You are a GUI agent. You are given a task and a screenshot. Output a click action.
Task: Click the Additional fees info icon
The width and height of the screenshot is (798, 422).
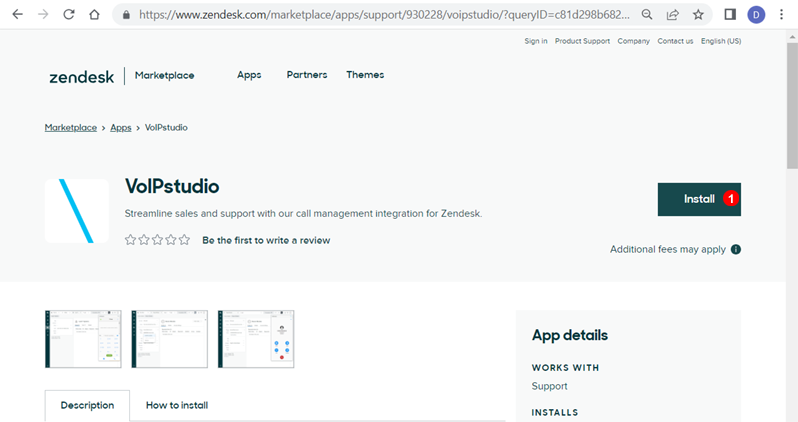(735, 249)
